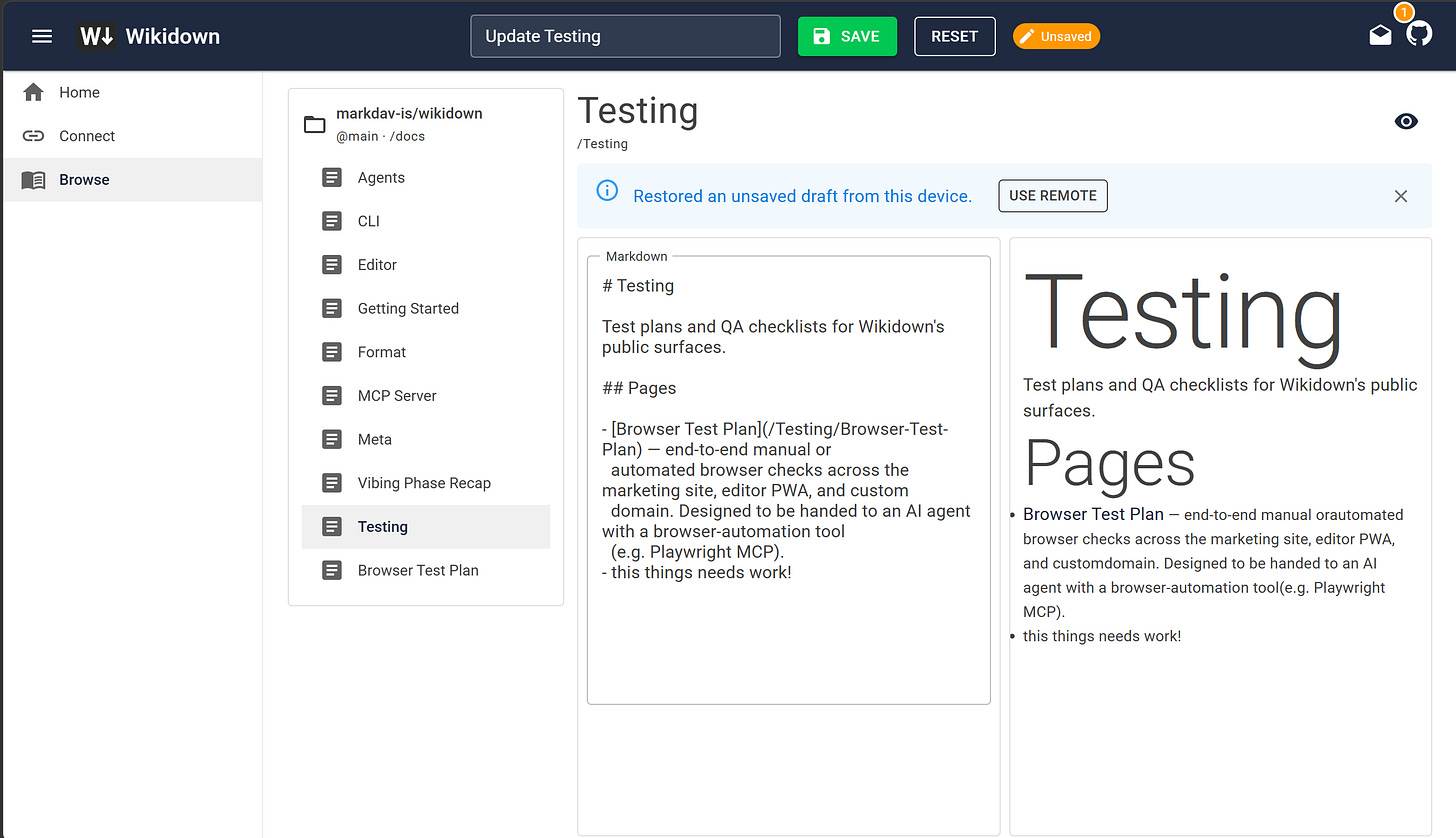Click the @main · /docs branch text
Viewport: 1456px width, 838px height.
(x=380, y=136)
